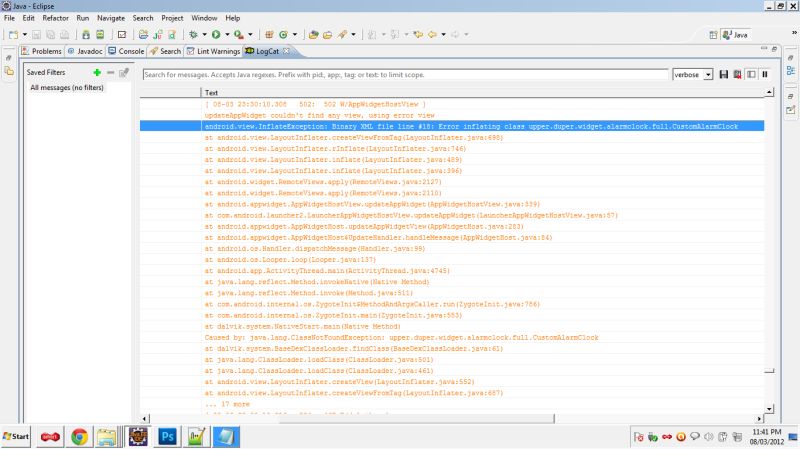Open the Project menu
800x449 pixels.
tap(172, 18)
